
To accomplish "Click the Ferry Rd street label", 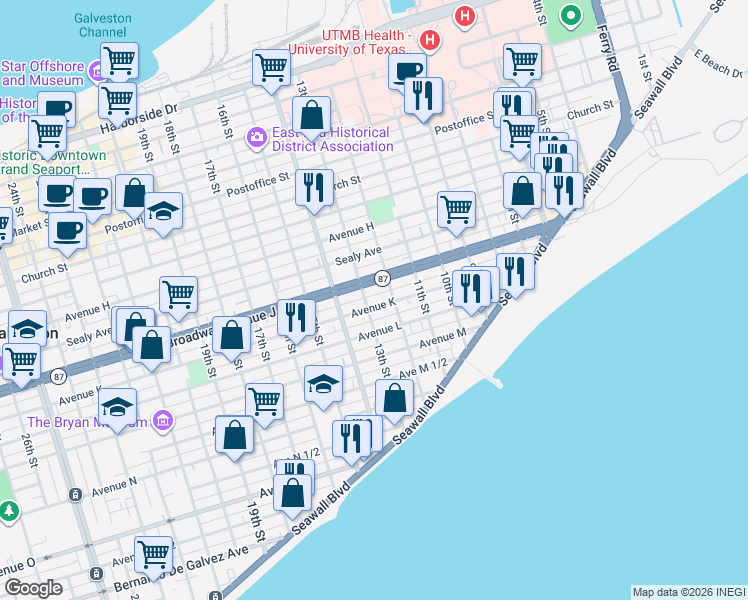I will click(607, 49).
